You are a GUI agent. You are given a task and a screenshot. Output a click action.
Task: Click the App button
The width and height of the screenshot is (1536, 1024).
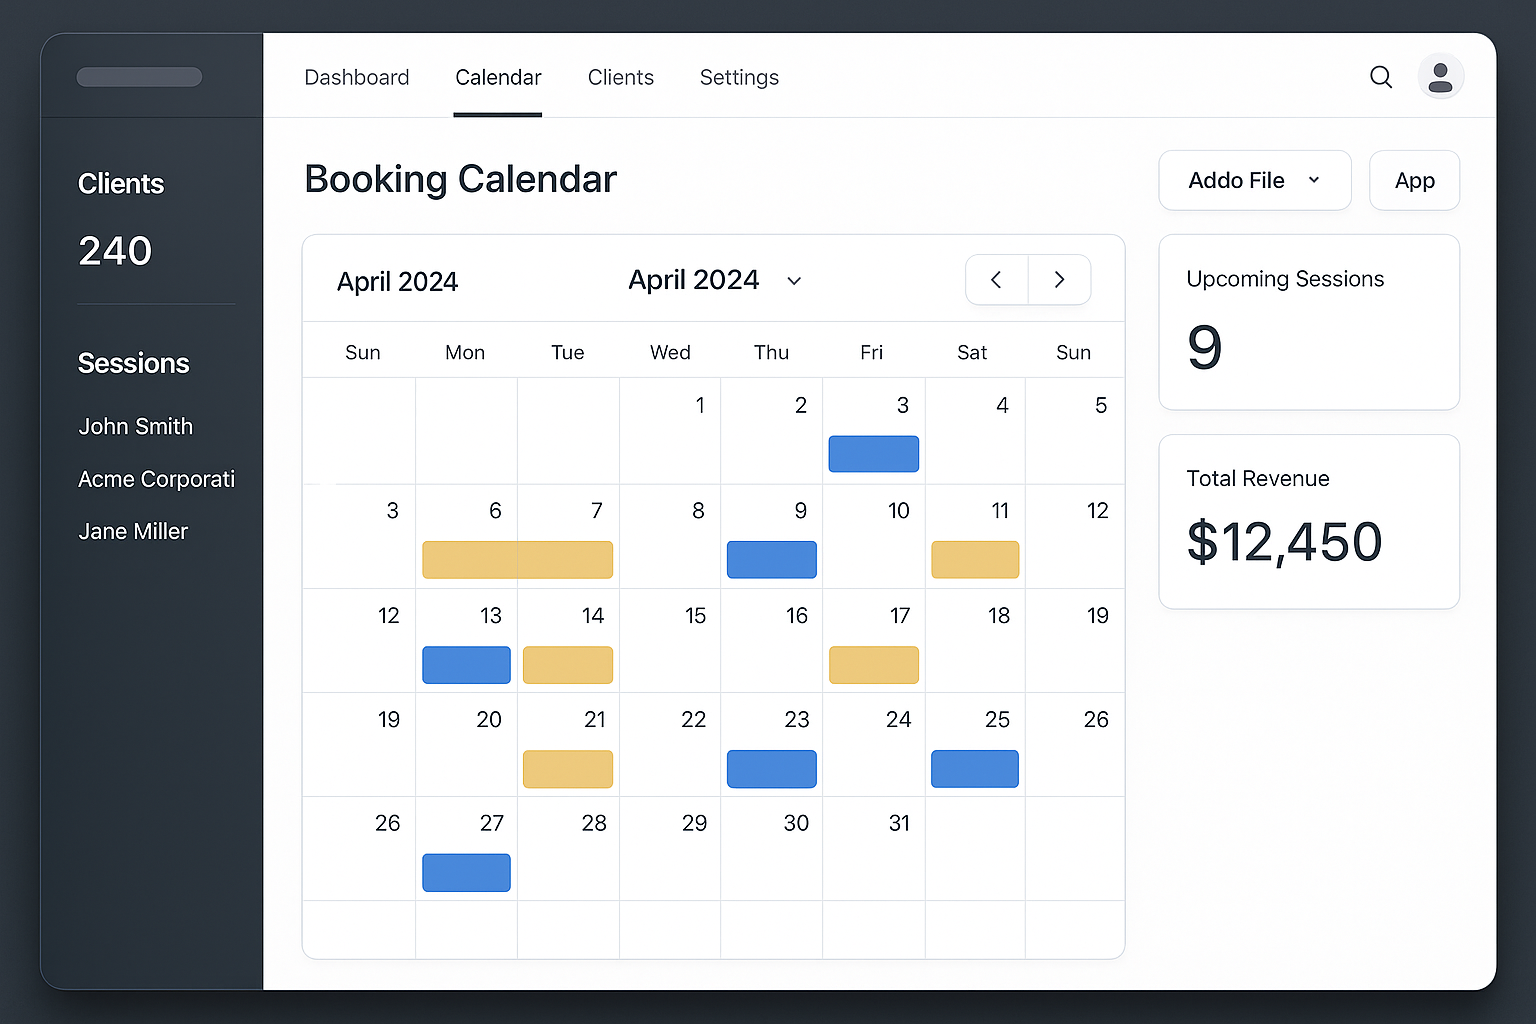[x=1414, y=180]
